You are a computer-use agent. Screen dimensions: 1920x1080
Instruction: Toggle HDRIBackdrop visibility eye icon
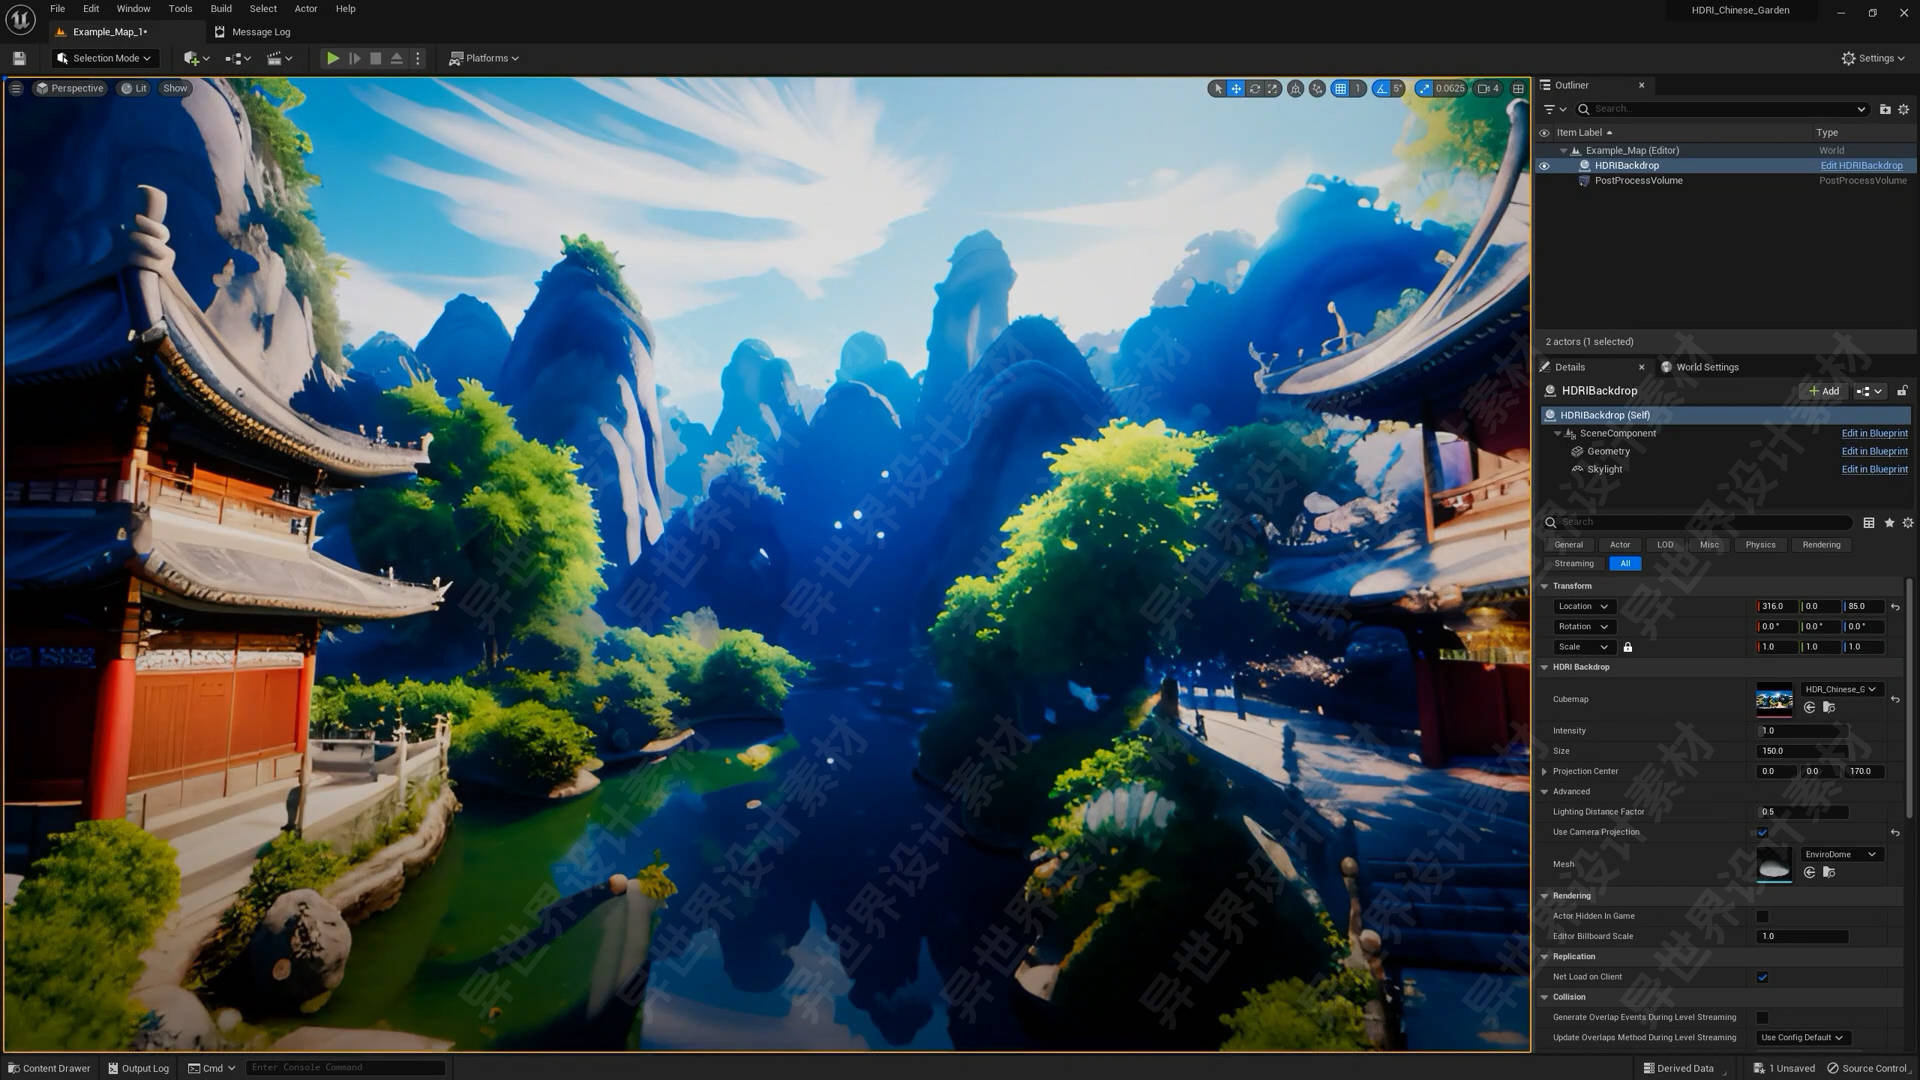pos(1544,166)
